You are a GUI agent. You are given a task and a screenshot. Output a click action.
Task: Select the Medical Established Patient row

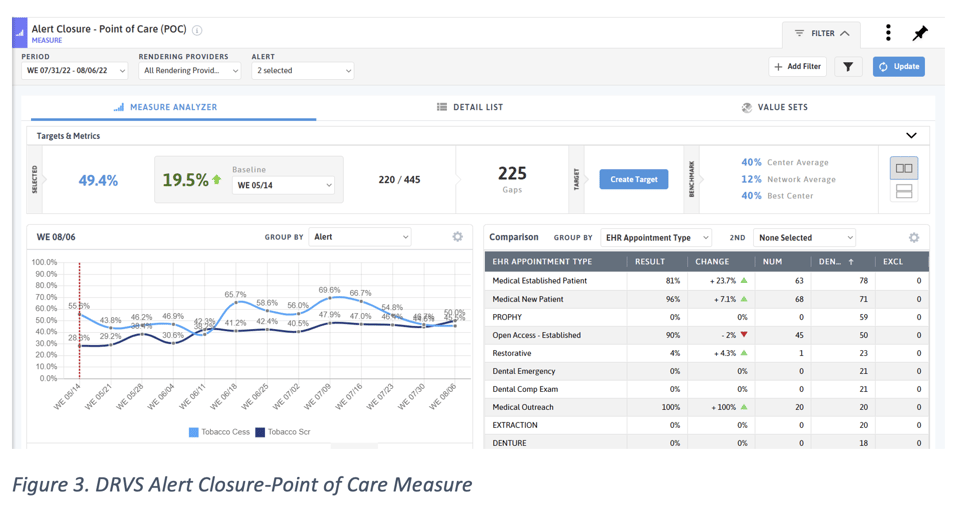click(706, 281)
